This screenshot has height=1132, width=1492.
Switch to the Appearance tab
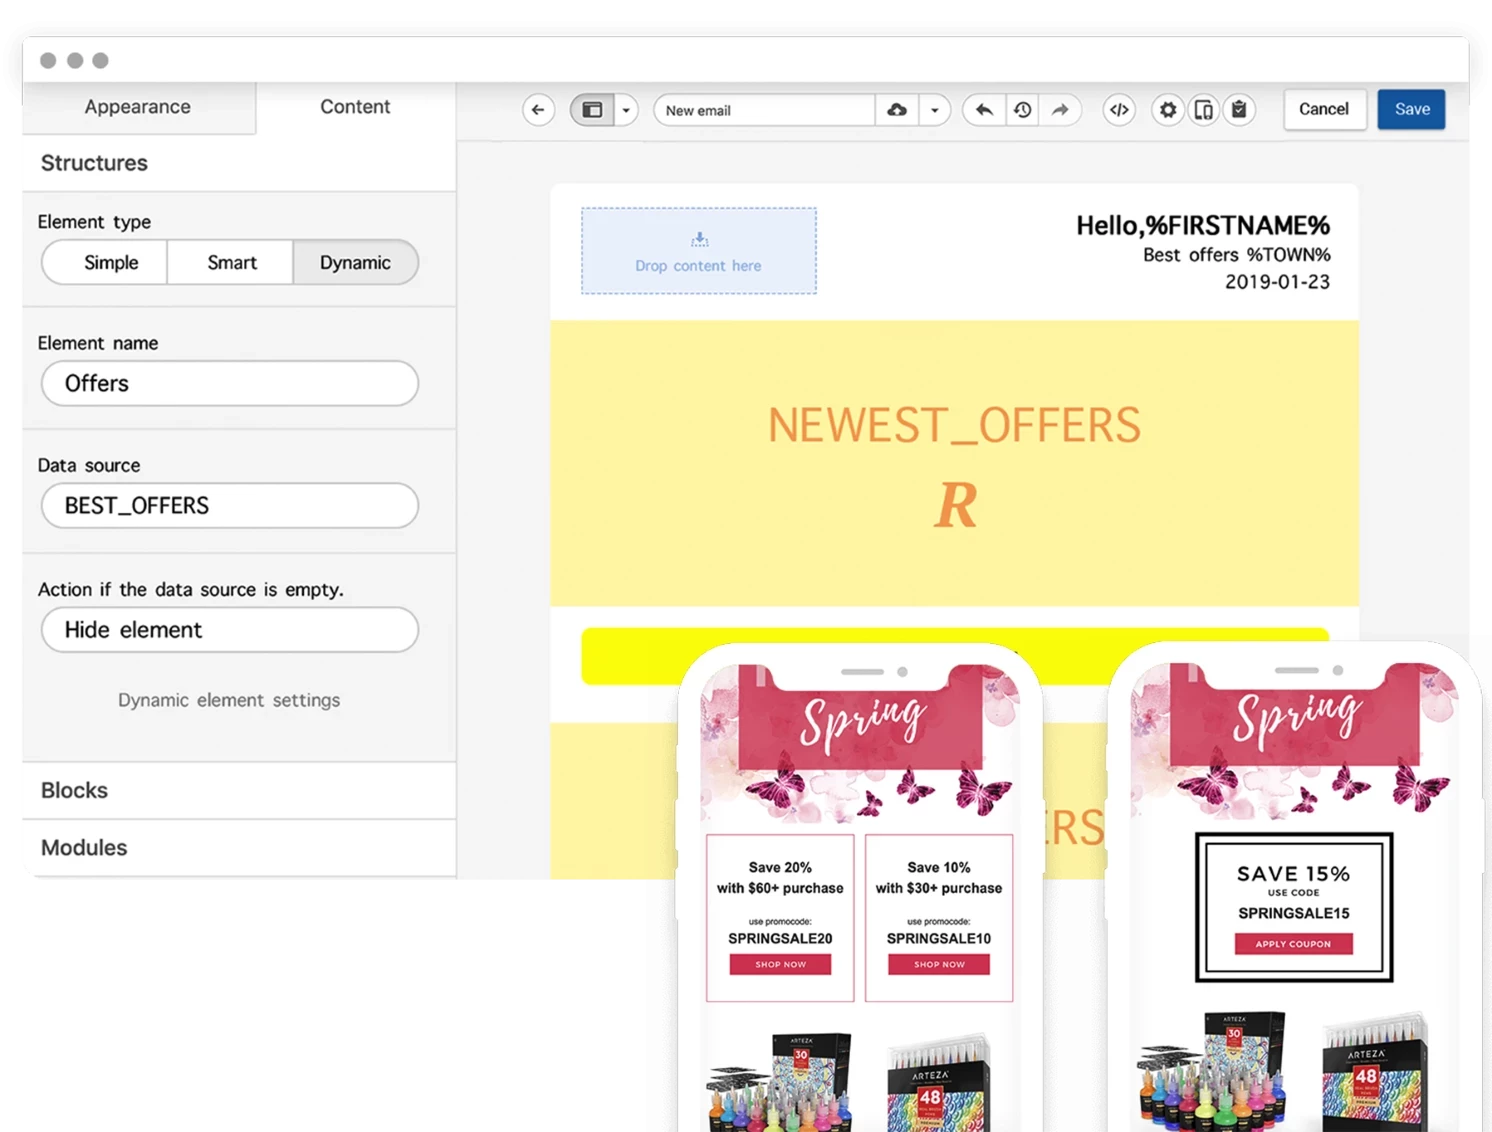point(137,107)
